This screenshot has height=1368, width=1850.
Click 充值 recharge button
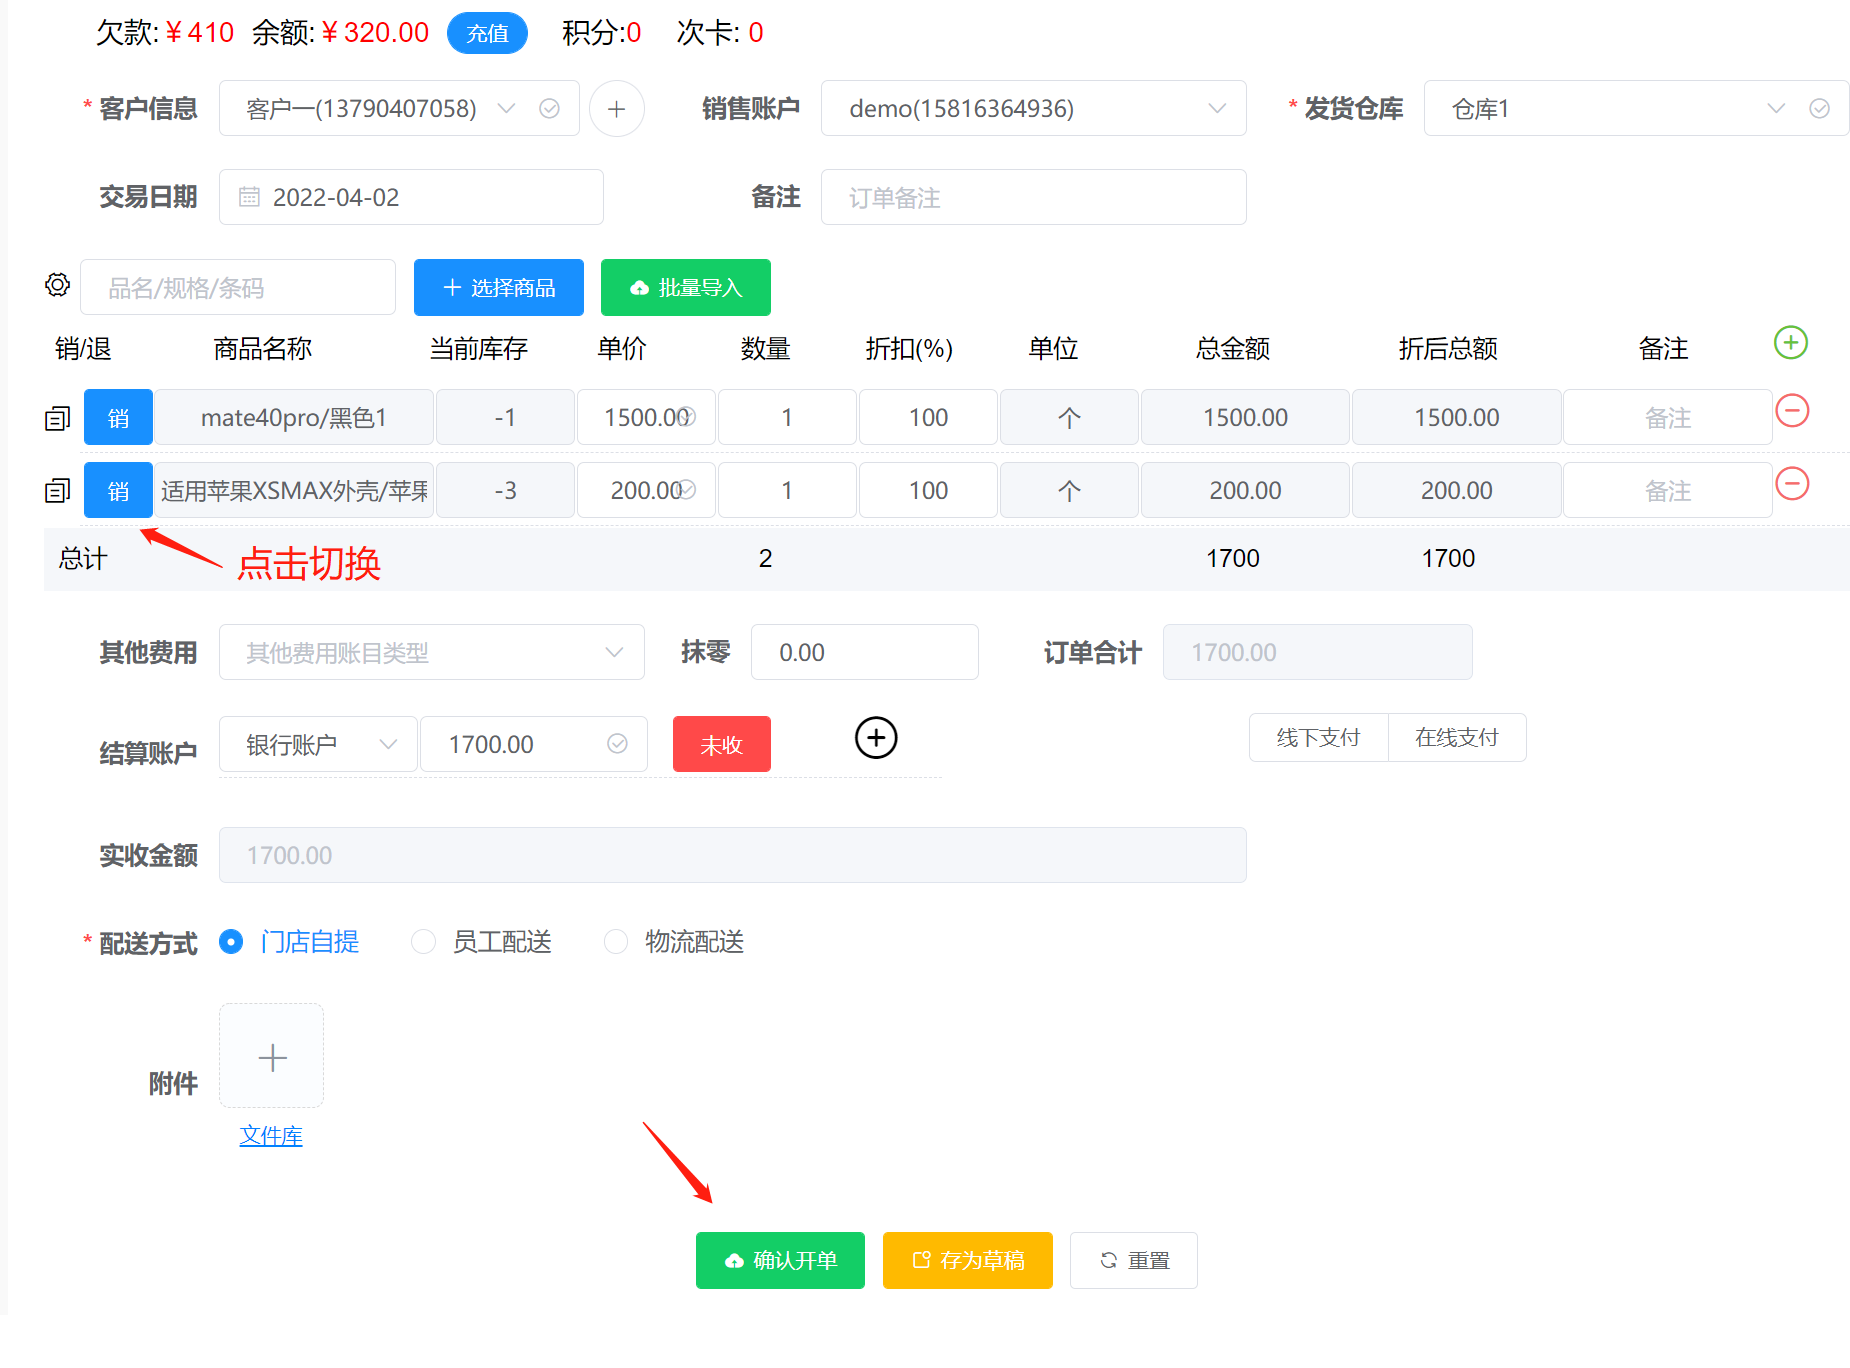point(487,33)
